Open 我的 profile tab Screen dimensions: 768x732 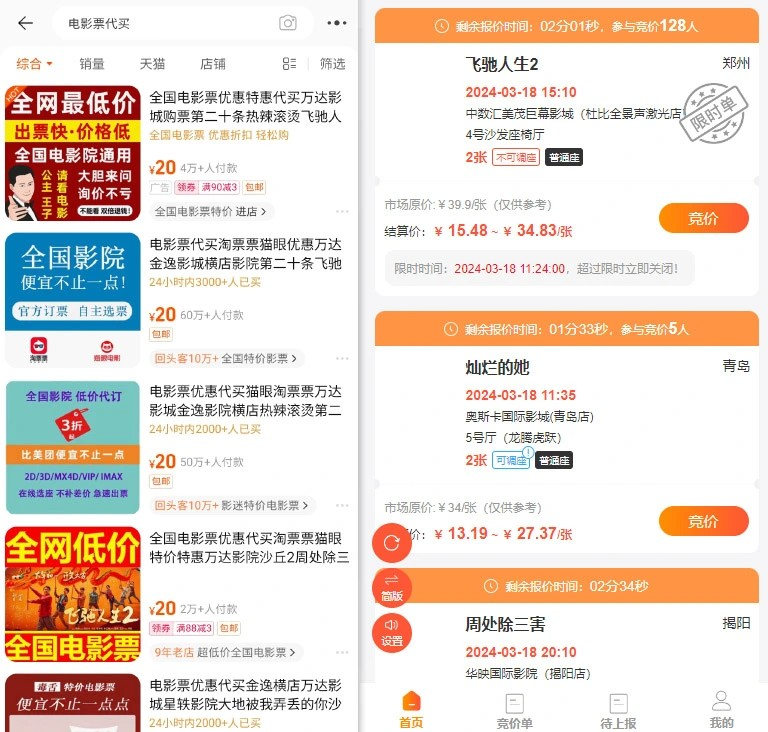click(721, 710)
